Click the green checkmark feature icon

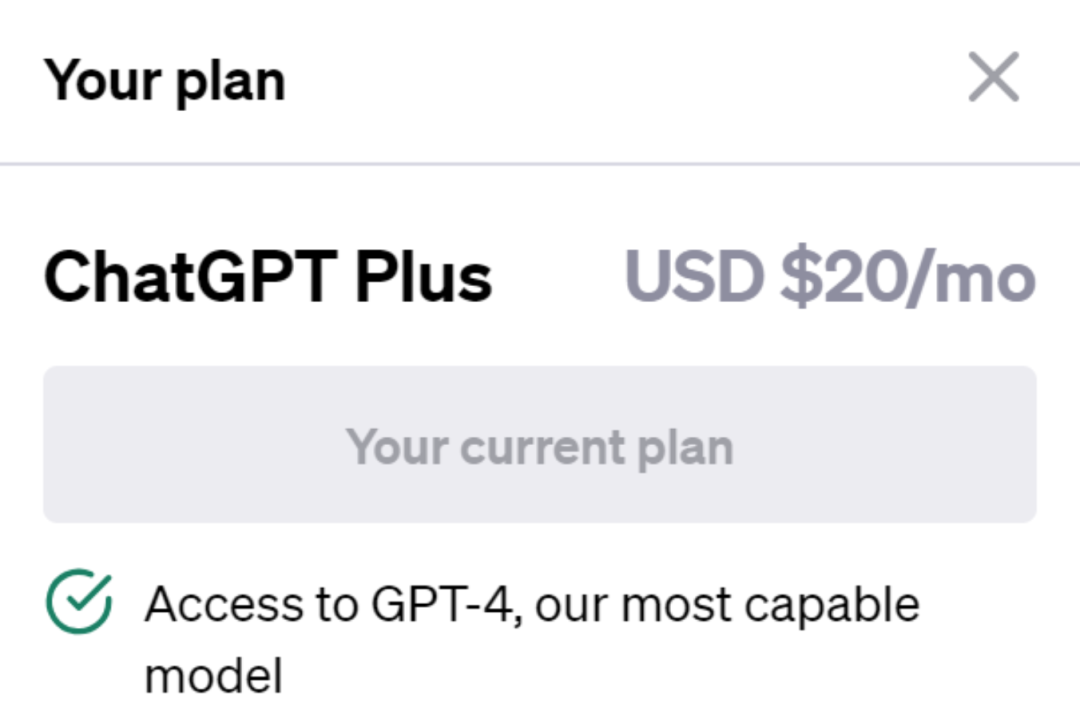[79, 603]
